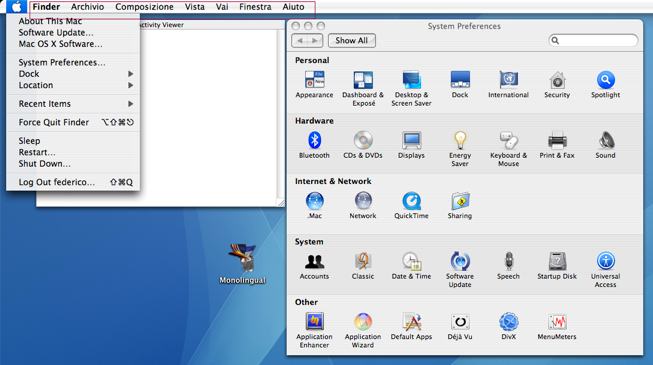Open Accounts preferences
653x365 pixels.
314,266
